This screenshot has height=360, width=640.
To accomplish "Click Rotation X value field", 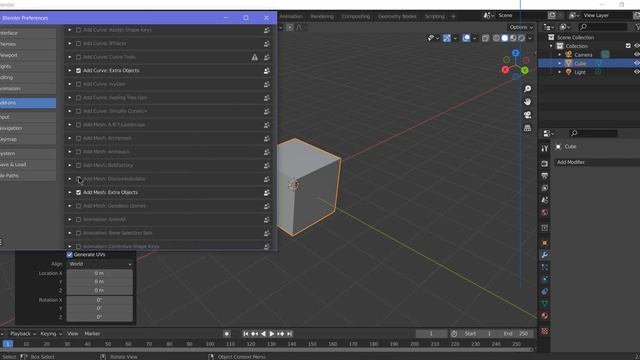I will tap(100, 300).
